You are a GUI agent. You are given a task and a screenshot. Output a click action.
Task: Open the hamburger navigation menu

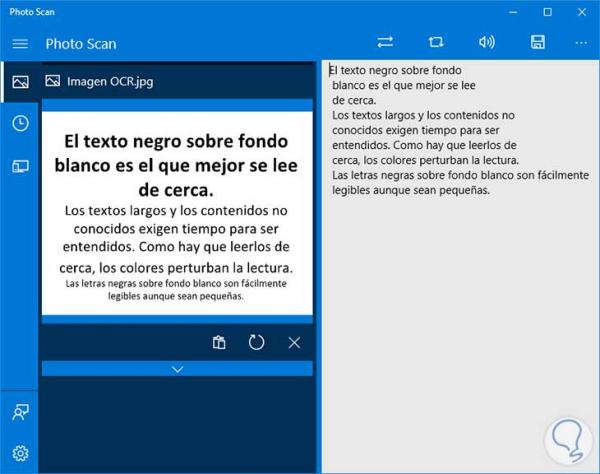coord(20,44)
